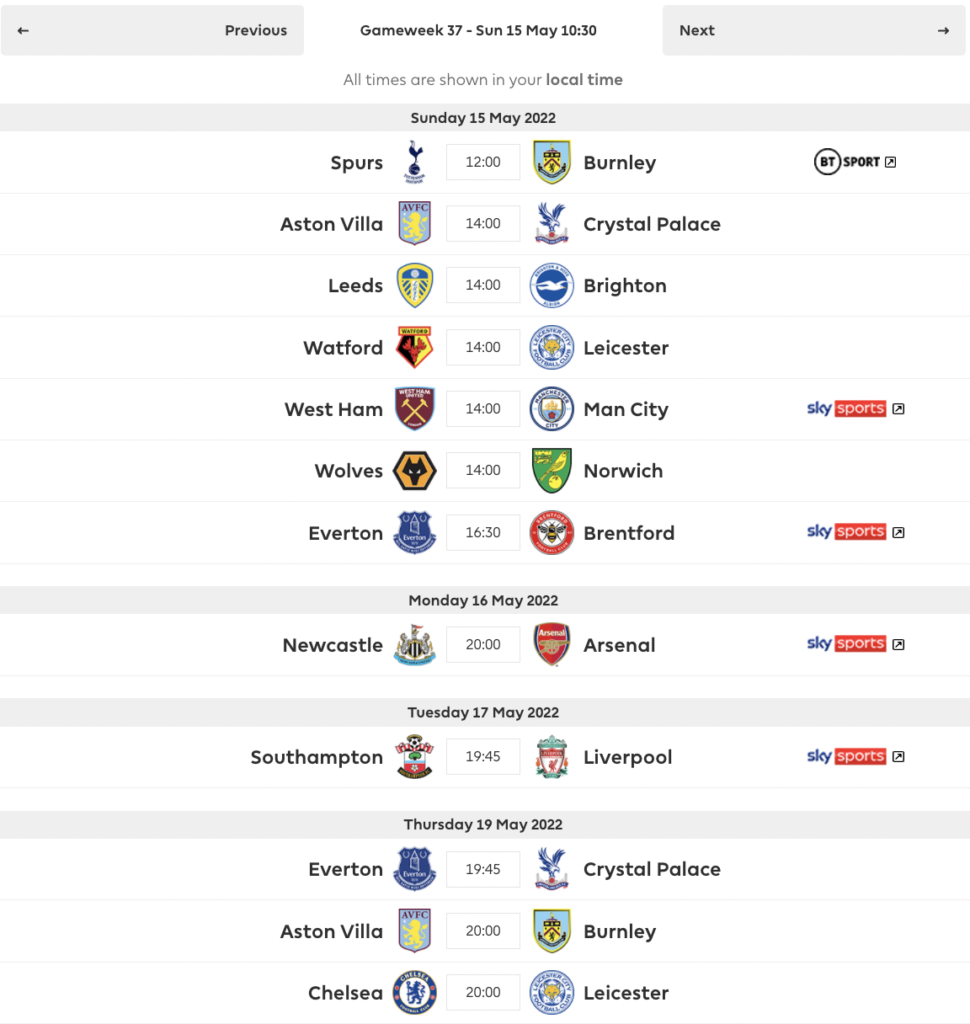The image size is (970, 1024).
Task: Select the Chelsea club crest
Action: (414, 992)
